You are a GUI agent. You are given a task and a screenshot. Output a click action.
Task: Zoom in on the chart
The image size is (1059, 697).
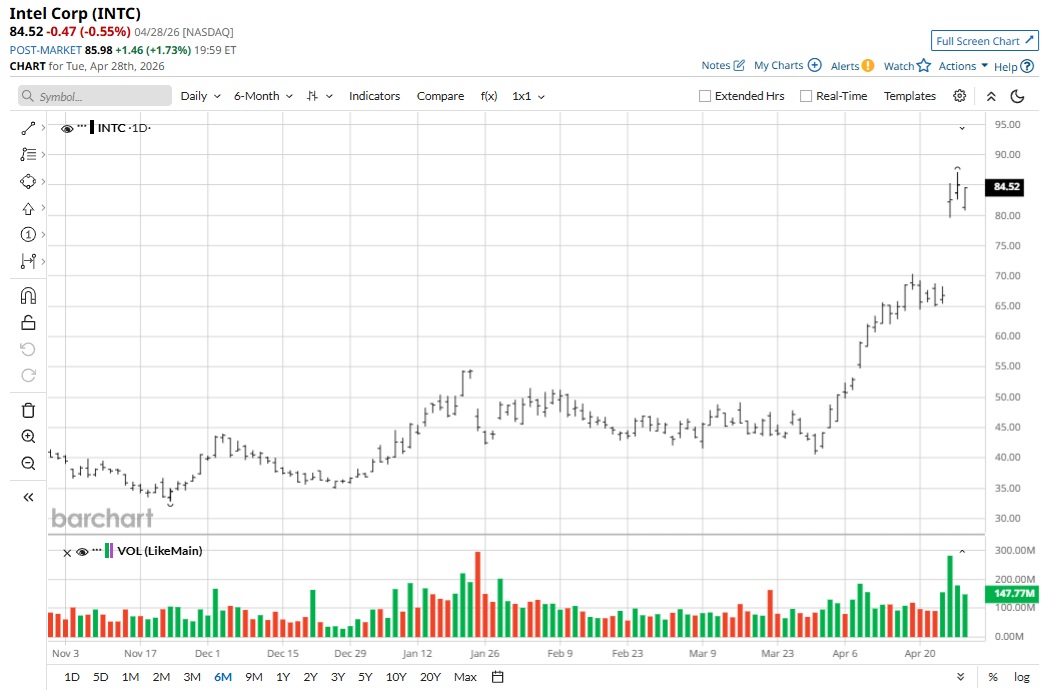pos(28,436)
